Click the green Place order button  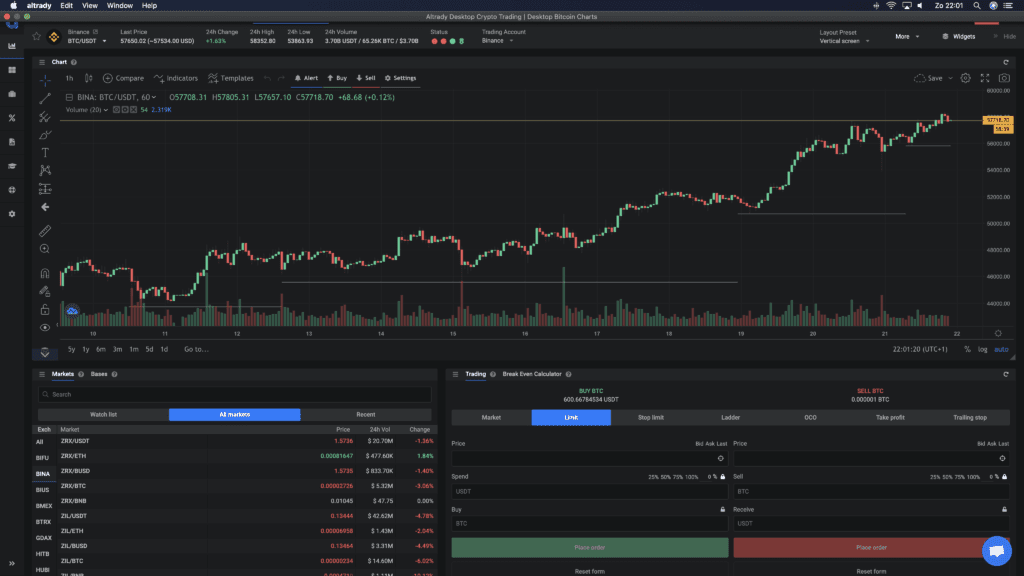click(x=589, y=547)
